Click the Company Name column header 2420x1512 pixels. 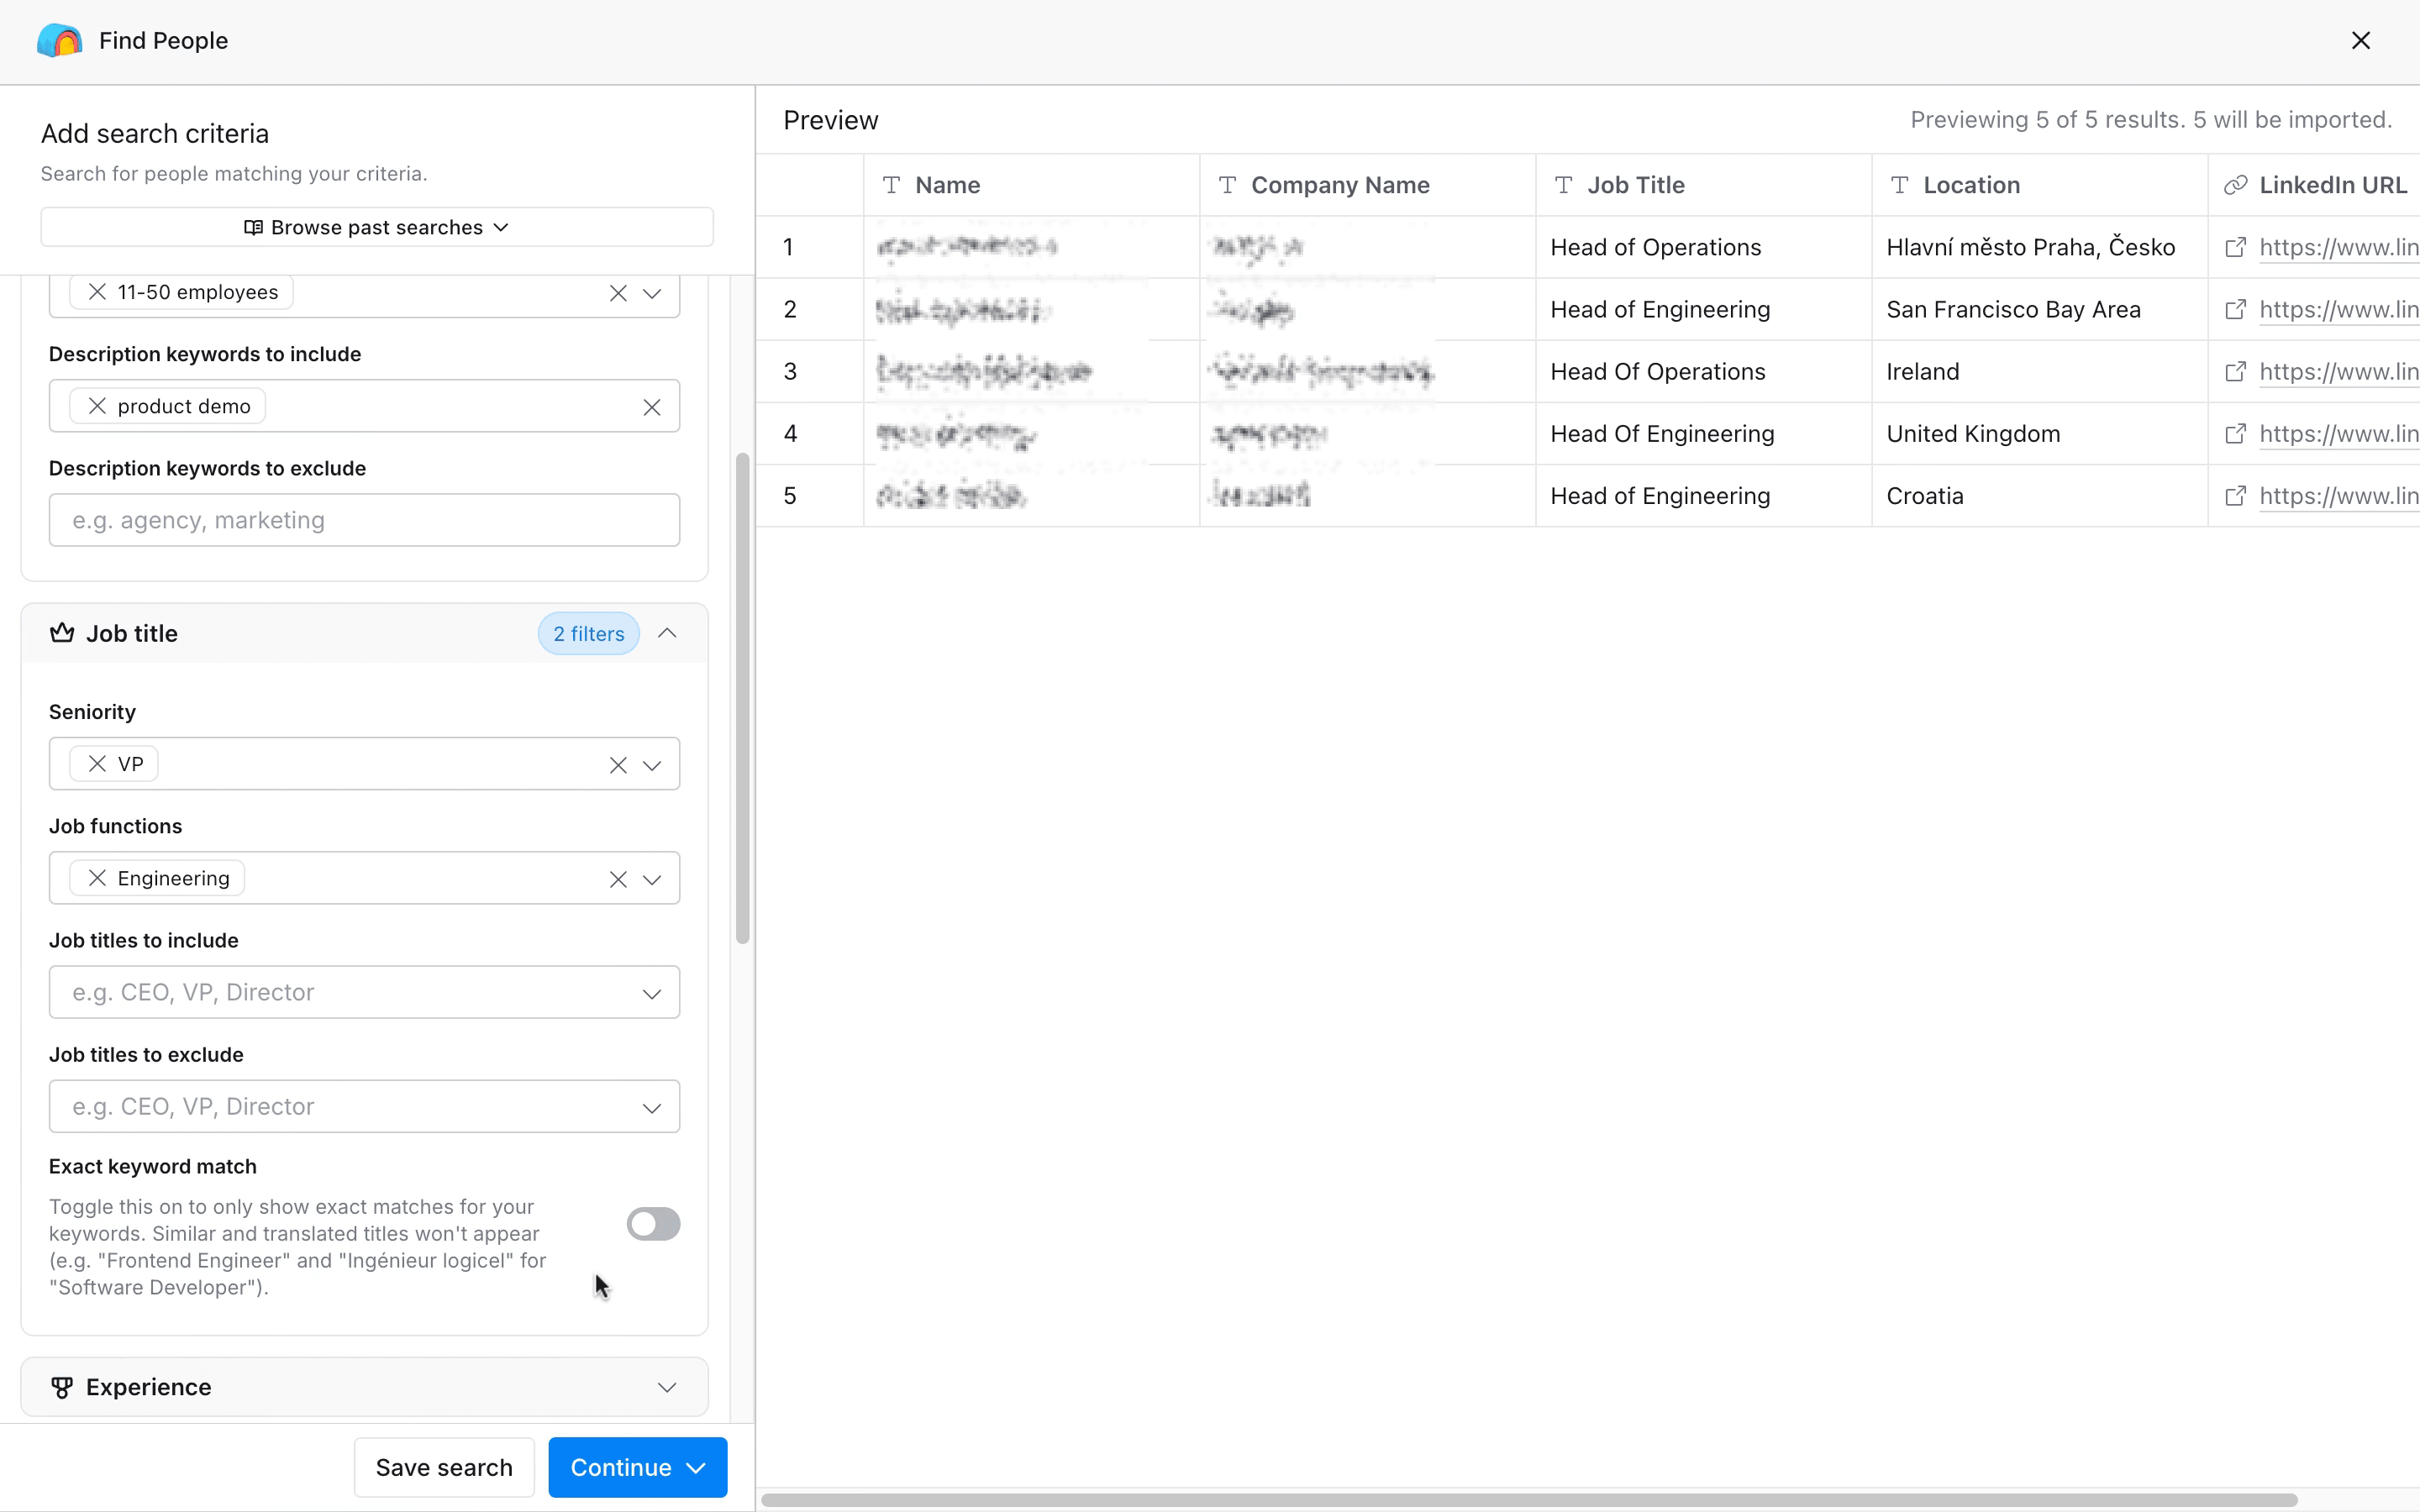pyautogui.click(x=1367, y=185)
